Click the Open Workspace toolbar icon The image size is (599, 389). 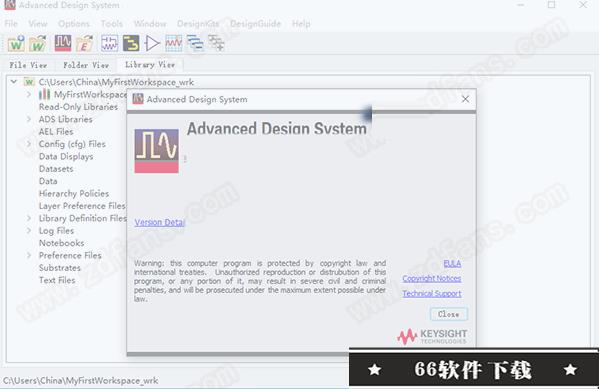(x=38, y=43)
